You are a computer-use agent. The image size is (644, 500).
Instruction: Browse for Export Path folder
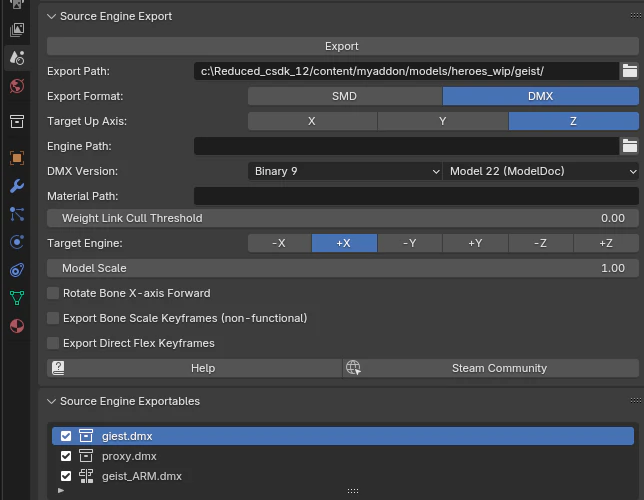pyautogui.click(x=629, y=71)
